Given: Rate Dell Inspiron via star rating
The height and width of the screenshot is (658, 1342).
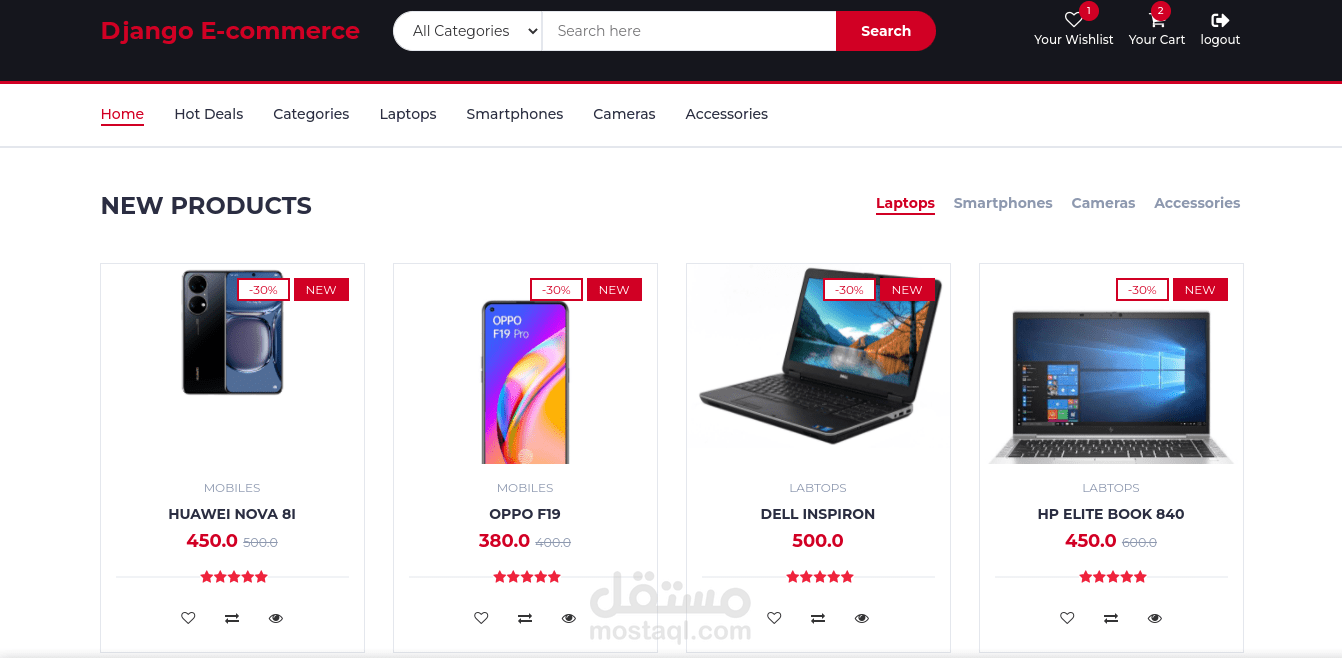Looking at the screenshot, I should pyautogui.click(x=820, y=577).
